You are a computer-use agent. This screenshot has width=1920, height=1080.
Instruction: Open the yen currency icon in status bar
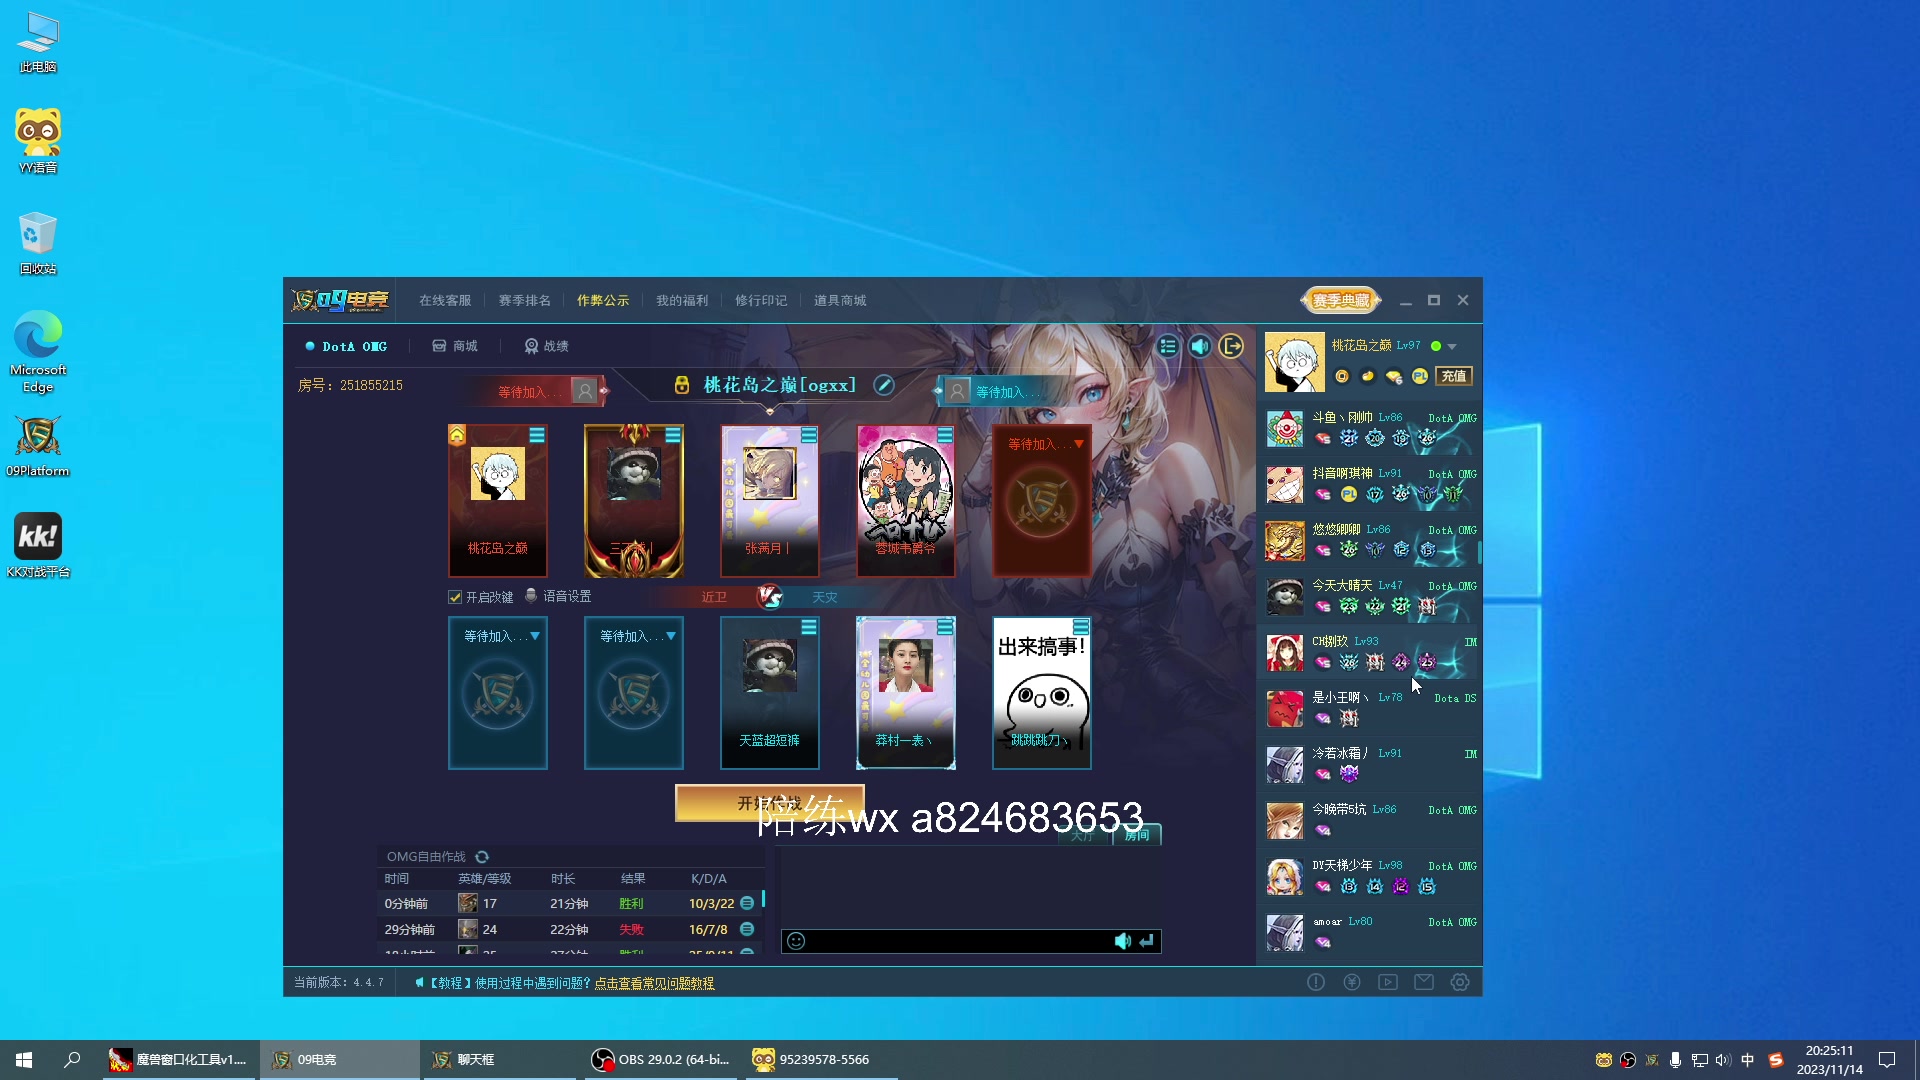pos(1352,982)
